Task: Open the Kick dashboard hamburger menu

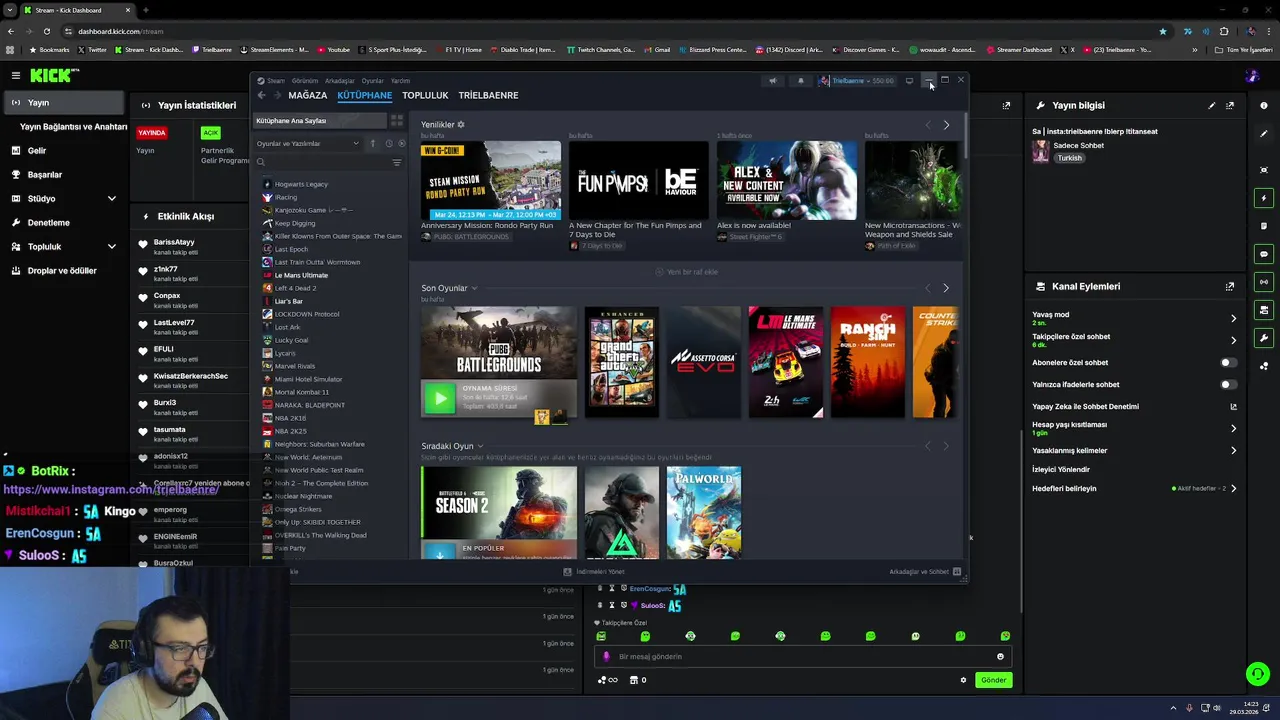Action: [15, 75]
